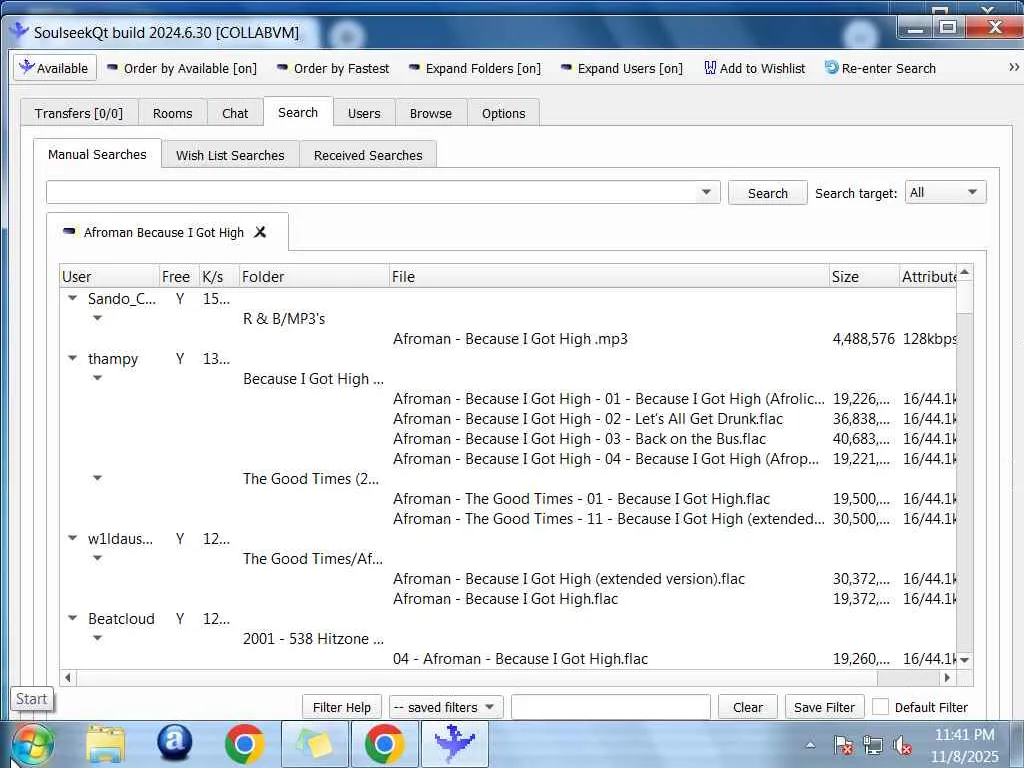The image size is (1024, 768).
Task: Select 03 - Back on the Bus.flac file
Action: pos(579,439)
